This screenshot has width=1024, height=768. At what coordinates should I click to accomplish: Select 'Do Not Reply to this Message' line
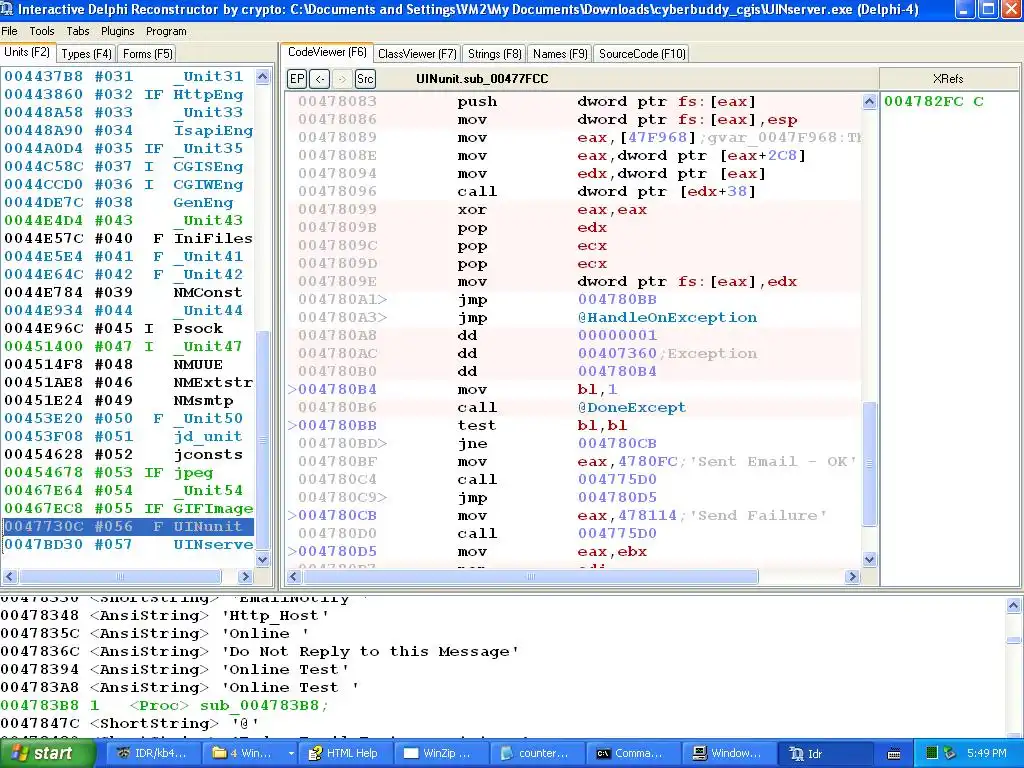pos(260,652)
